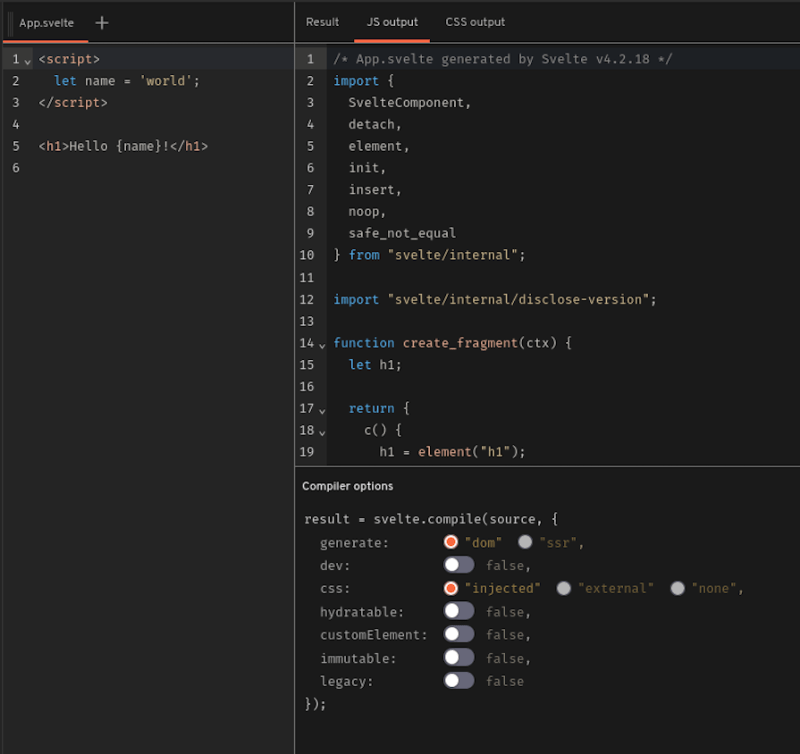Turn on the customElement switch
800x754 pixels.
(x=459, y=634)
